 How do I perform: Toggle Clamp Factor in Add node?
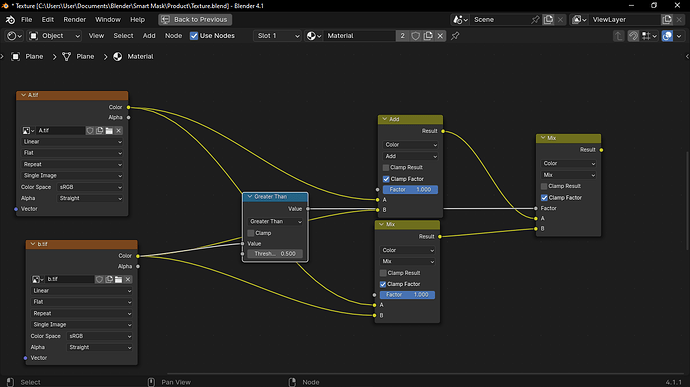pos(386,179)
